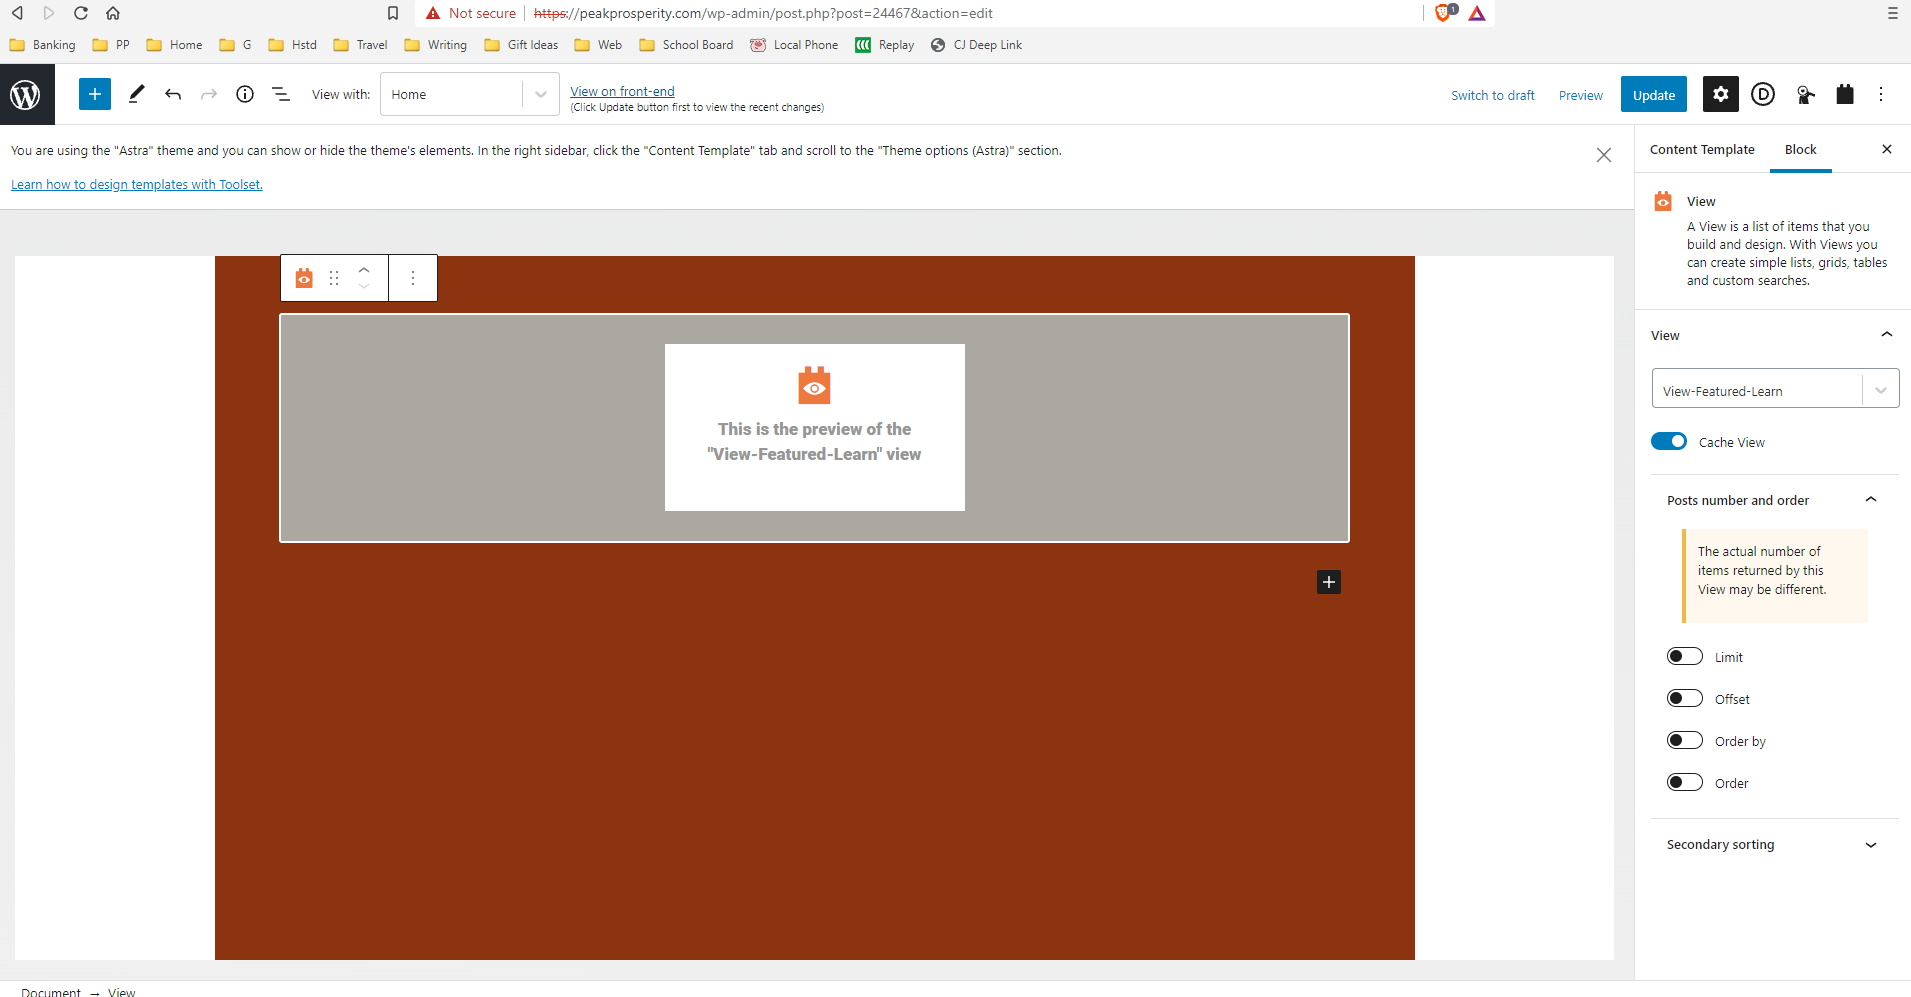Move the View block up

point(364,269)
